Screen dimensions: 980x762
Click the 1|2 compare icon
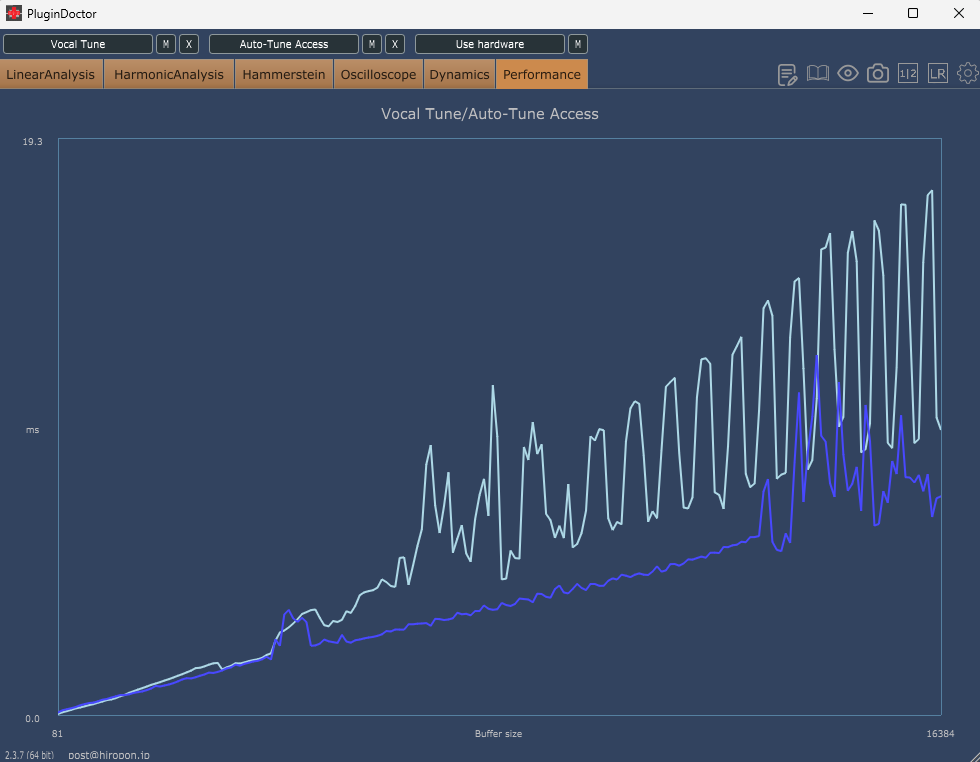click(x=908, y=74)
